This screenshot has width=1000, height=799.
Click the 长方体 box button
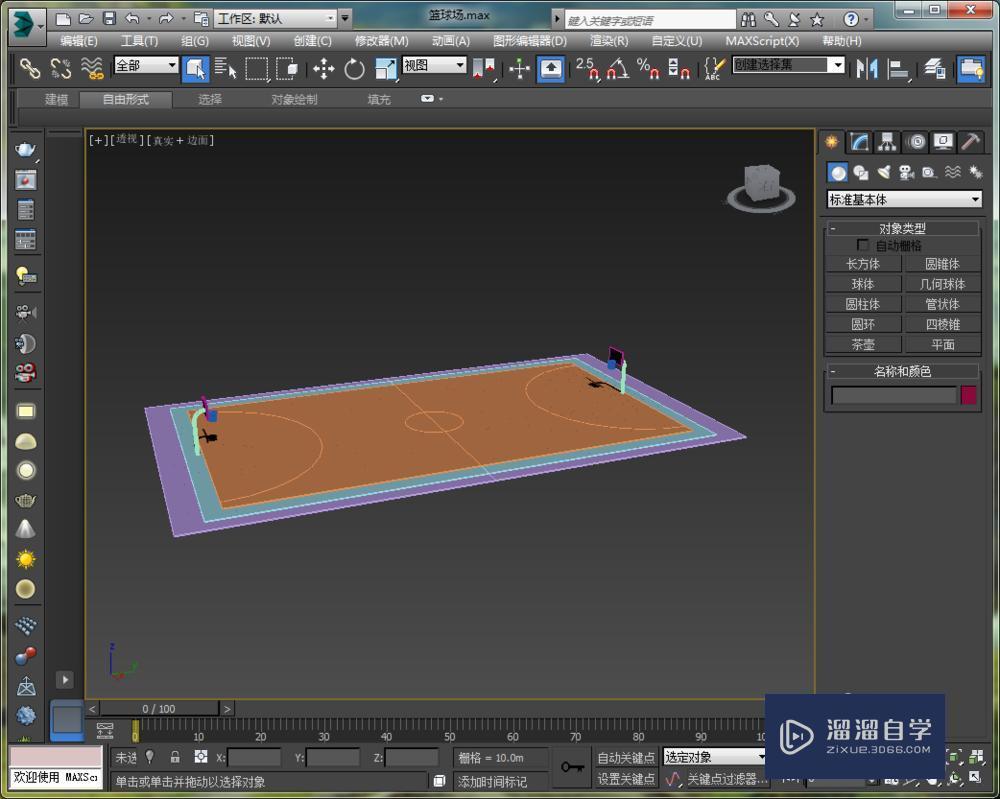[x=863, y=264]
